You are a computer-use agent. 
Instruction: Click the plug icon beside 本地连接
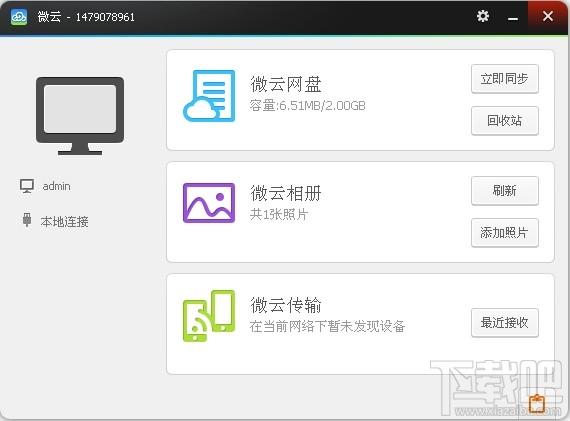tap(27, 220)
